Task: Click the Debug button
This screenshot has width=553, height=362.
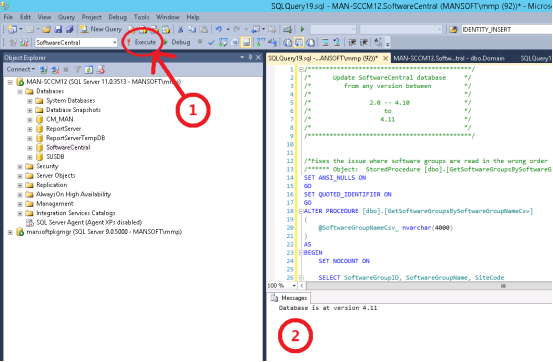Action: [x=177, y=42]
